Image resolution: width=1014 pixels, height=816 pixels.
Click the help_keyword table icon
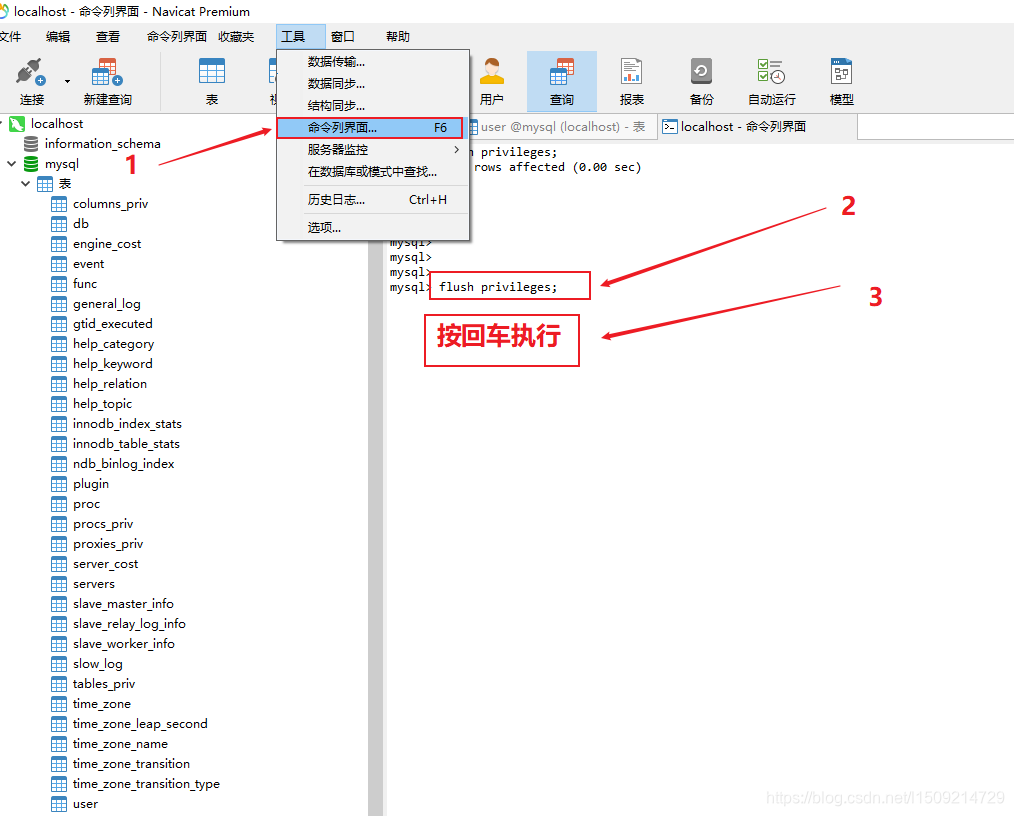click(x=59, y=364)
